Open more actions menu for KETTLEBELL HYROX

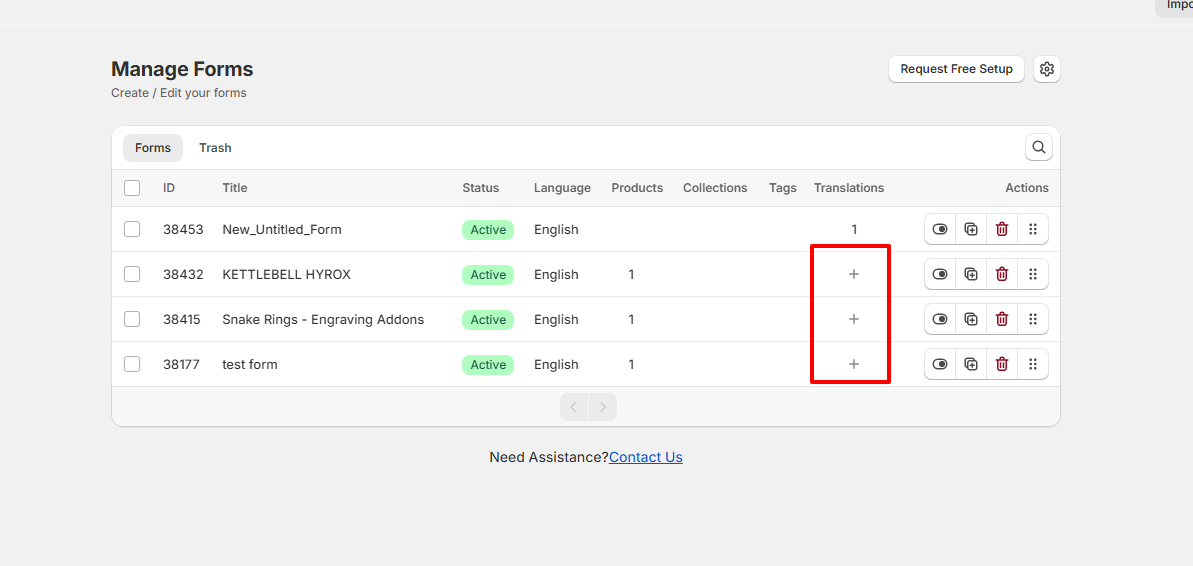click(x=1032, y=274)
